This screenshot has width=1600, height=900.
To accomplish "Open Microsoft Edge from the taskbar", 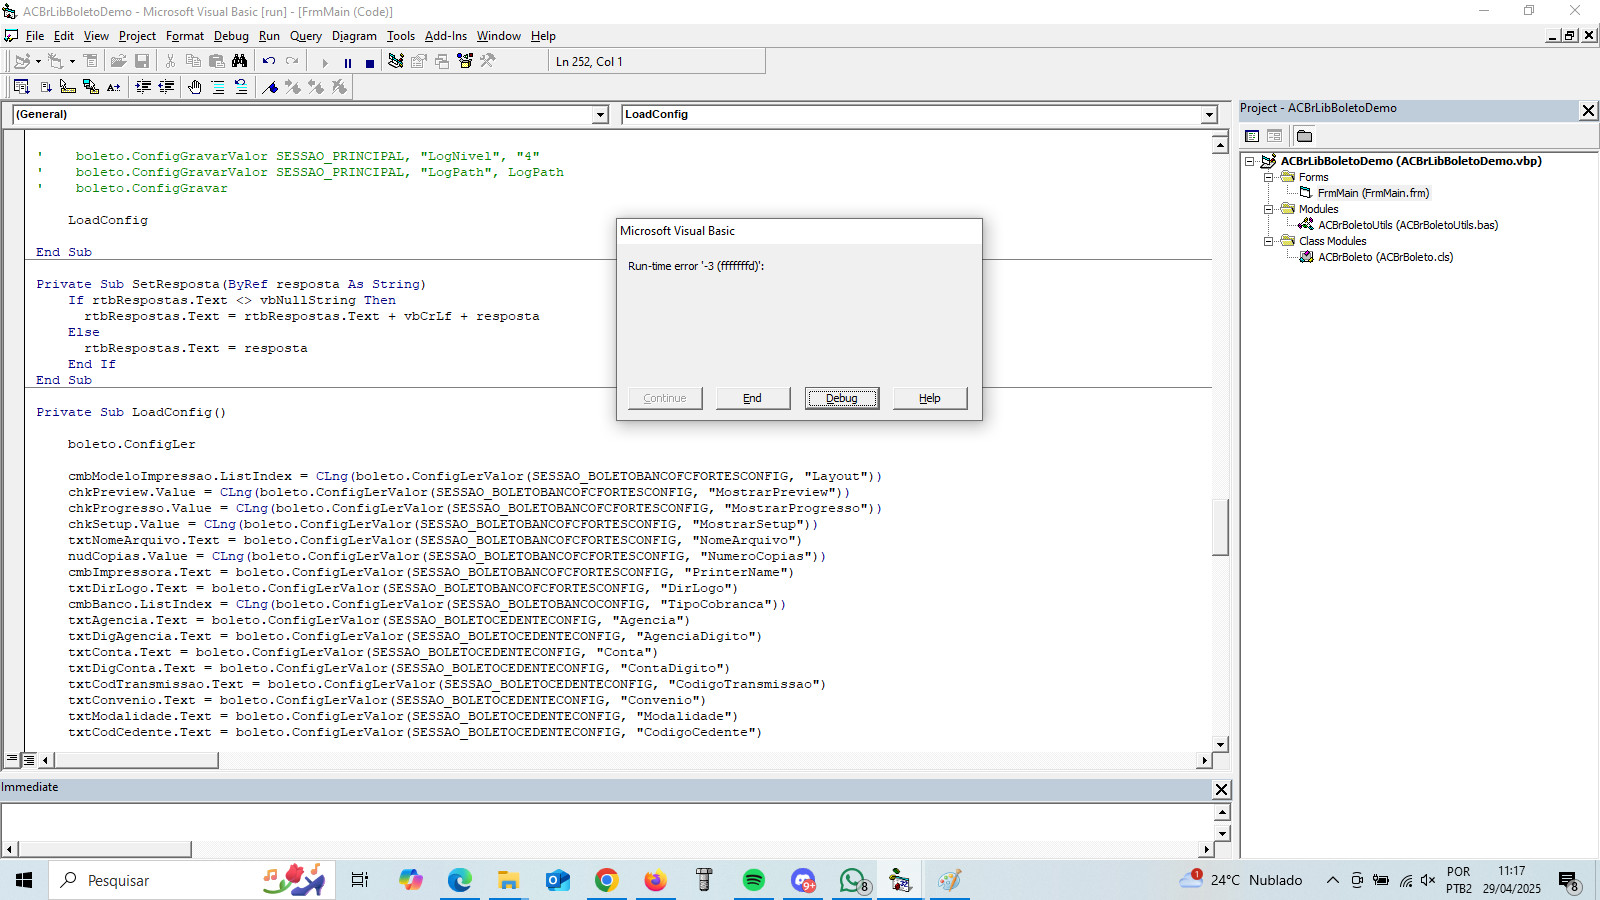I will [x=459, y=880].
